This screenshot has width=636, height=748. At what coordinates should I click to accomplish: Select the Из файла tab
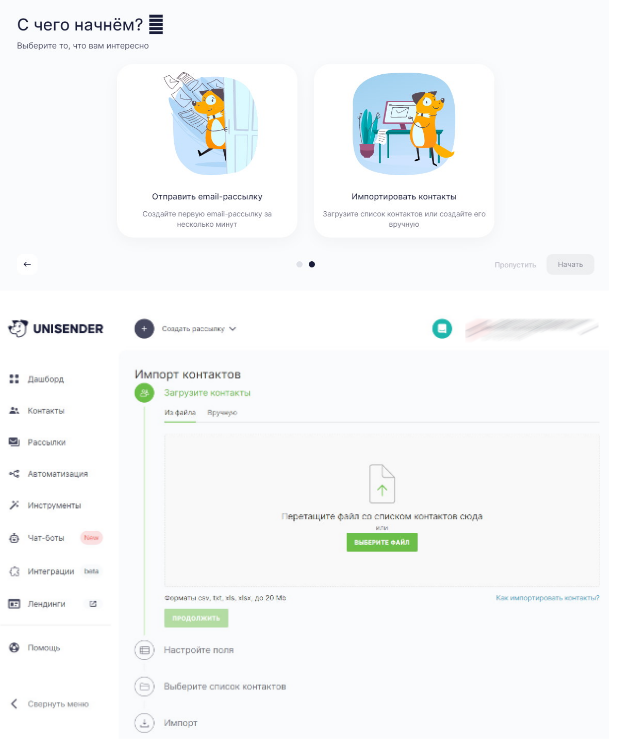pos(180,413)
